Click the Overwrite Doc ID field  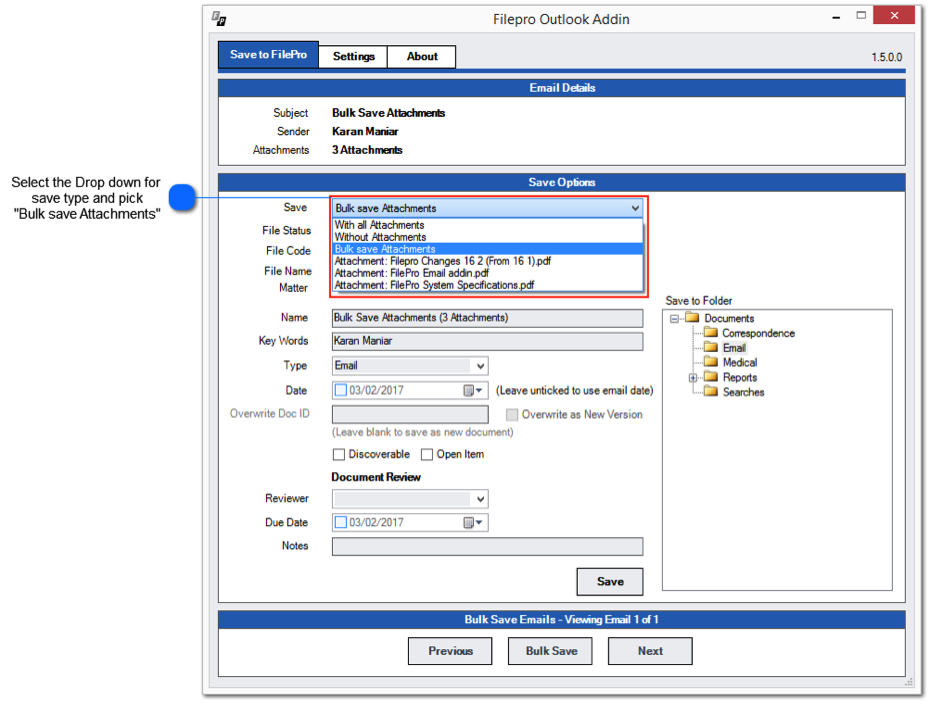pos(410,415)
